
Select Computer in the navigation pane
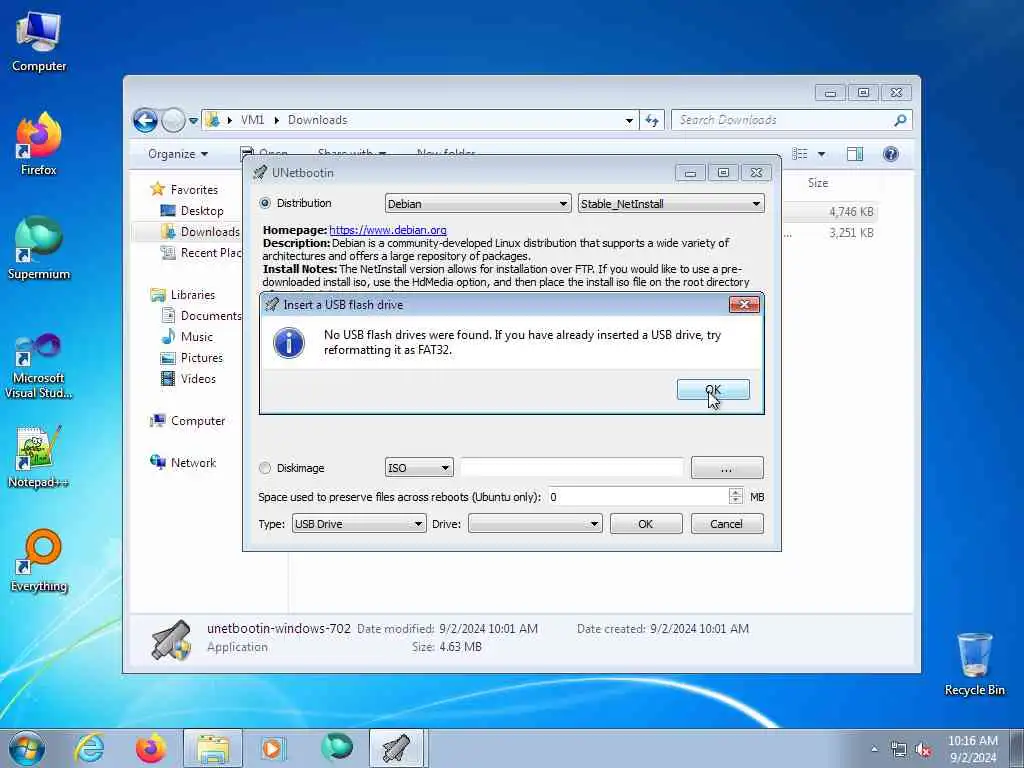(x=197, y=421)
